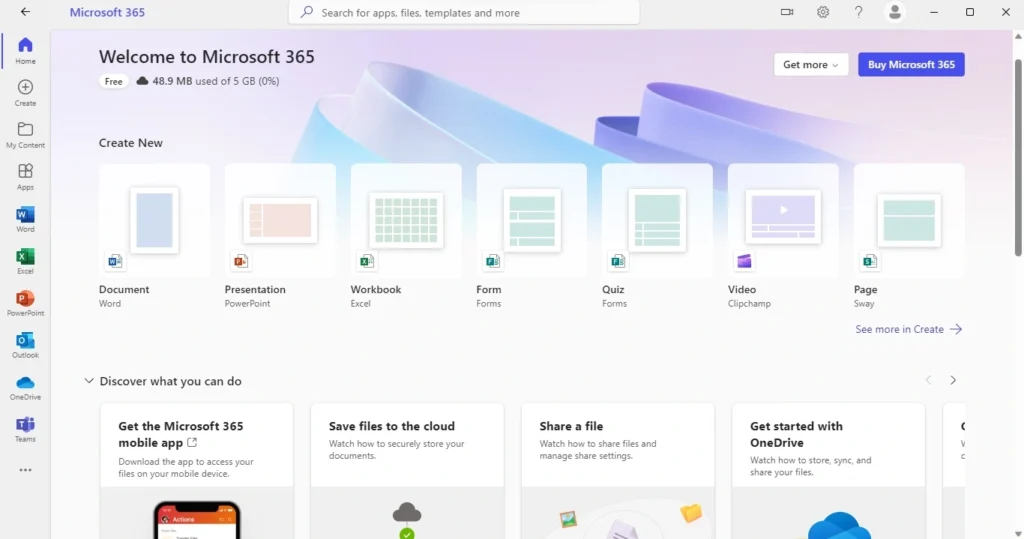Show next Discover cards with right arrow
The width and height of the screenshot is (1024, 539).
pos(953,380)
